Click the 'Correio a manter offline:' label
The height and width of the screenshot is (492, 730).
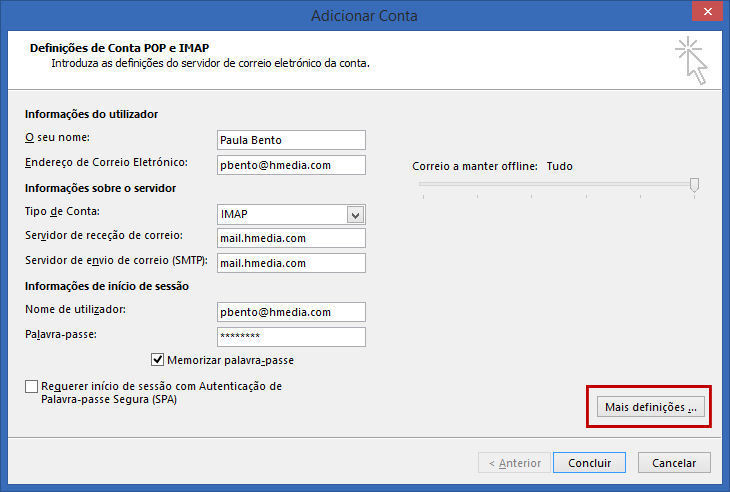[475, 166]
